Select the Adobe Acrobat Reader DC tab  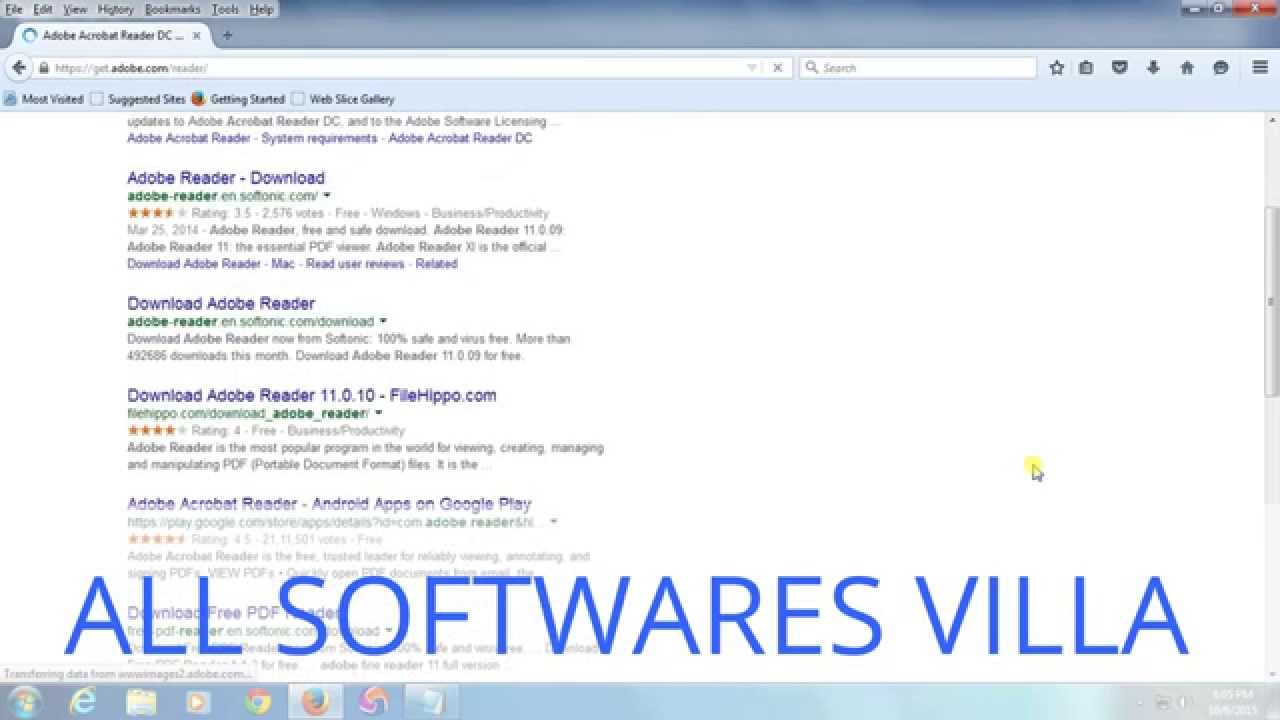pyautogui.click(x=111, y=35)
